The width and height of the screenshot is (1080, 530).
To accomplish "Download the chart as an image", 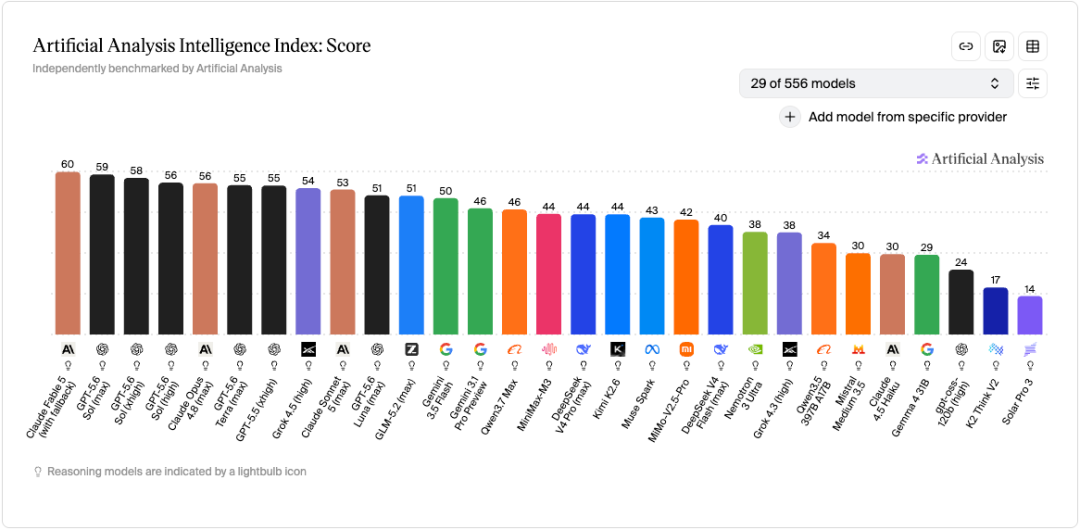I will coord(999,46).
